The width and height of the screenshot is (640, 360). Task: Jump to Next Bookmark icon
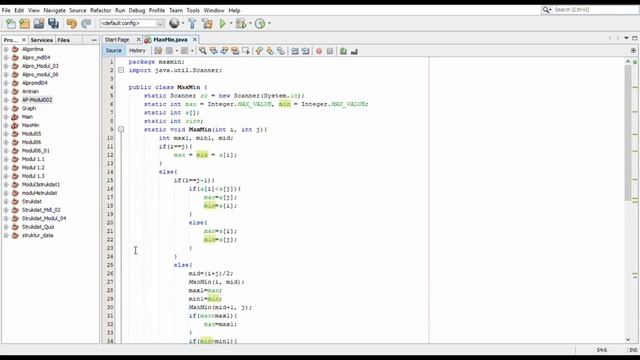[x=270, y=51]
